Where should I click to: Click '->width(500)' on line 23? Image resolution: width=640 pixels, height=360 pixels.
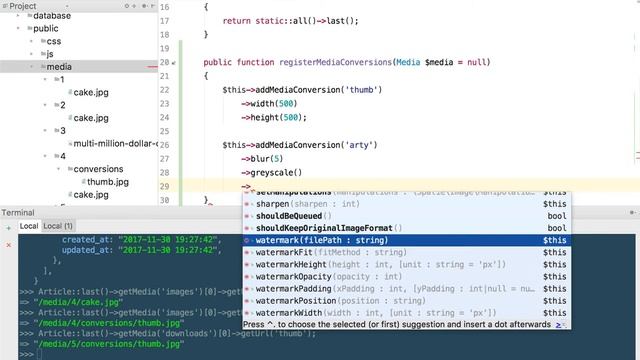point(269,104)
